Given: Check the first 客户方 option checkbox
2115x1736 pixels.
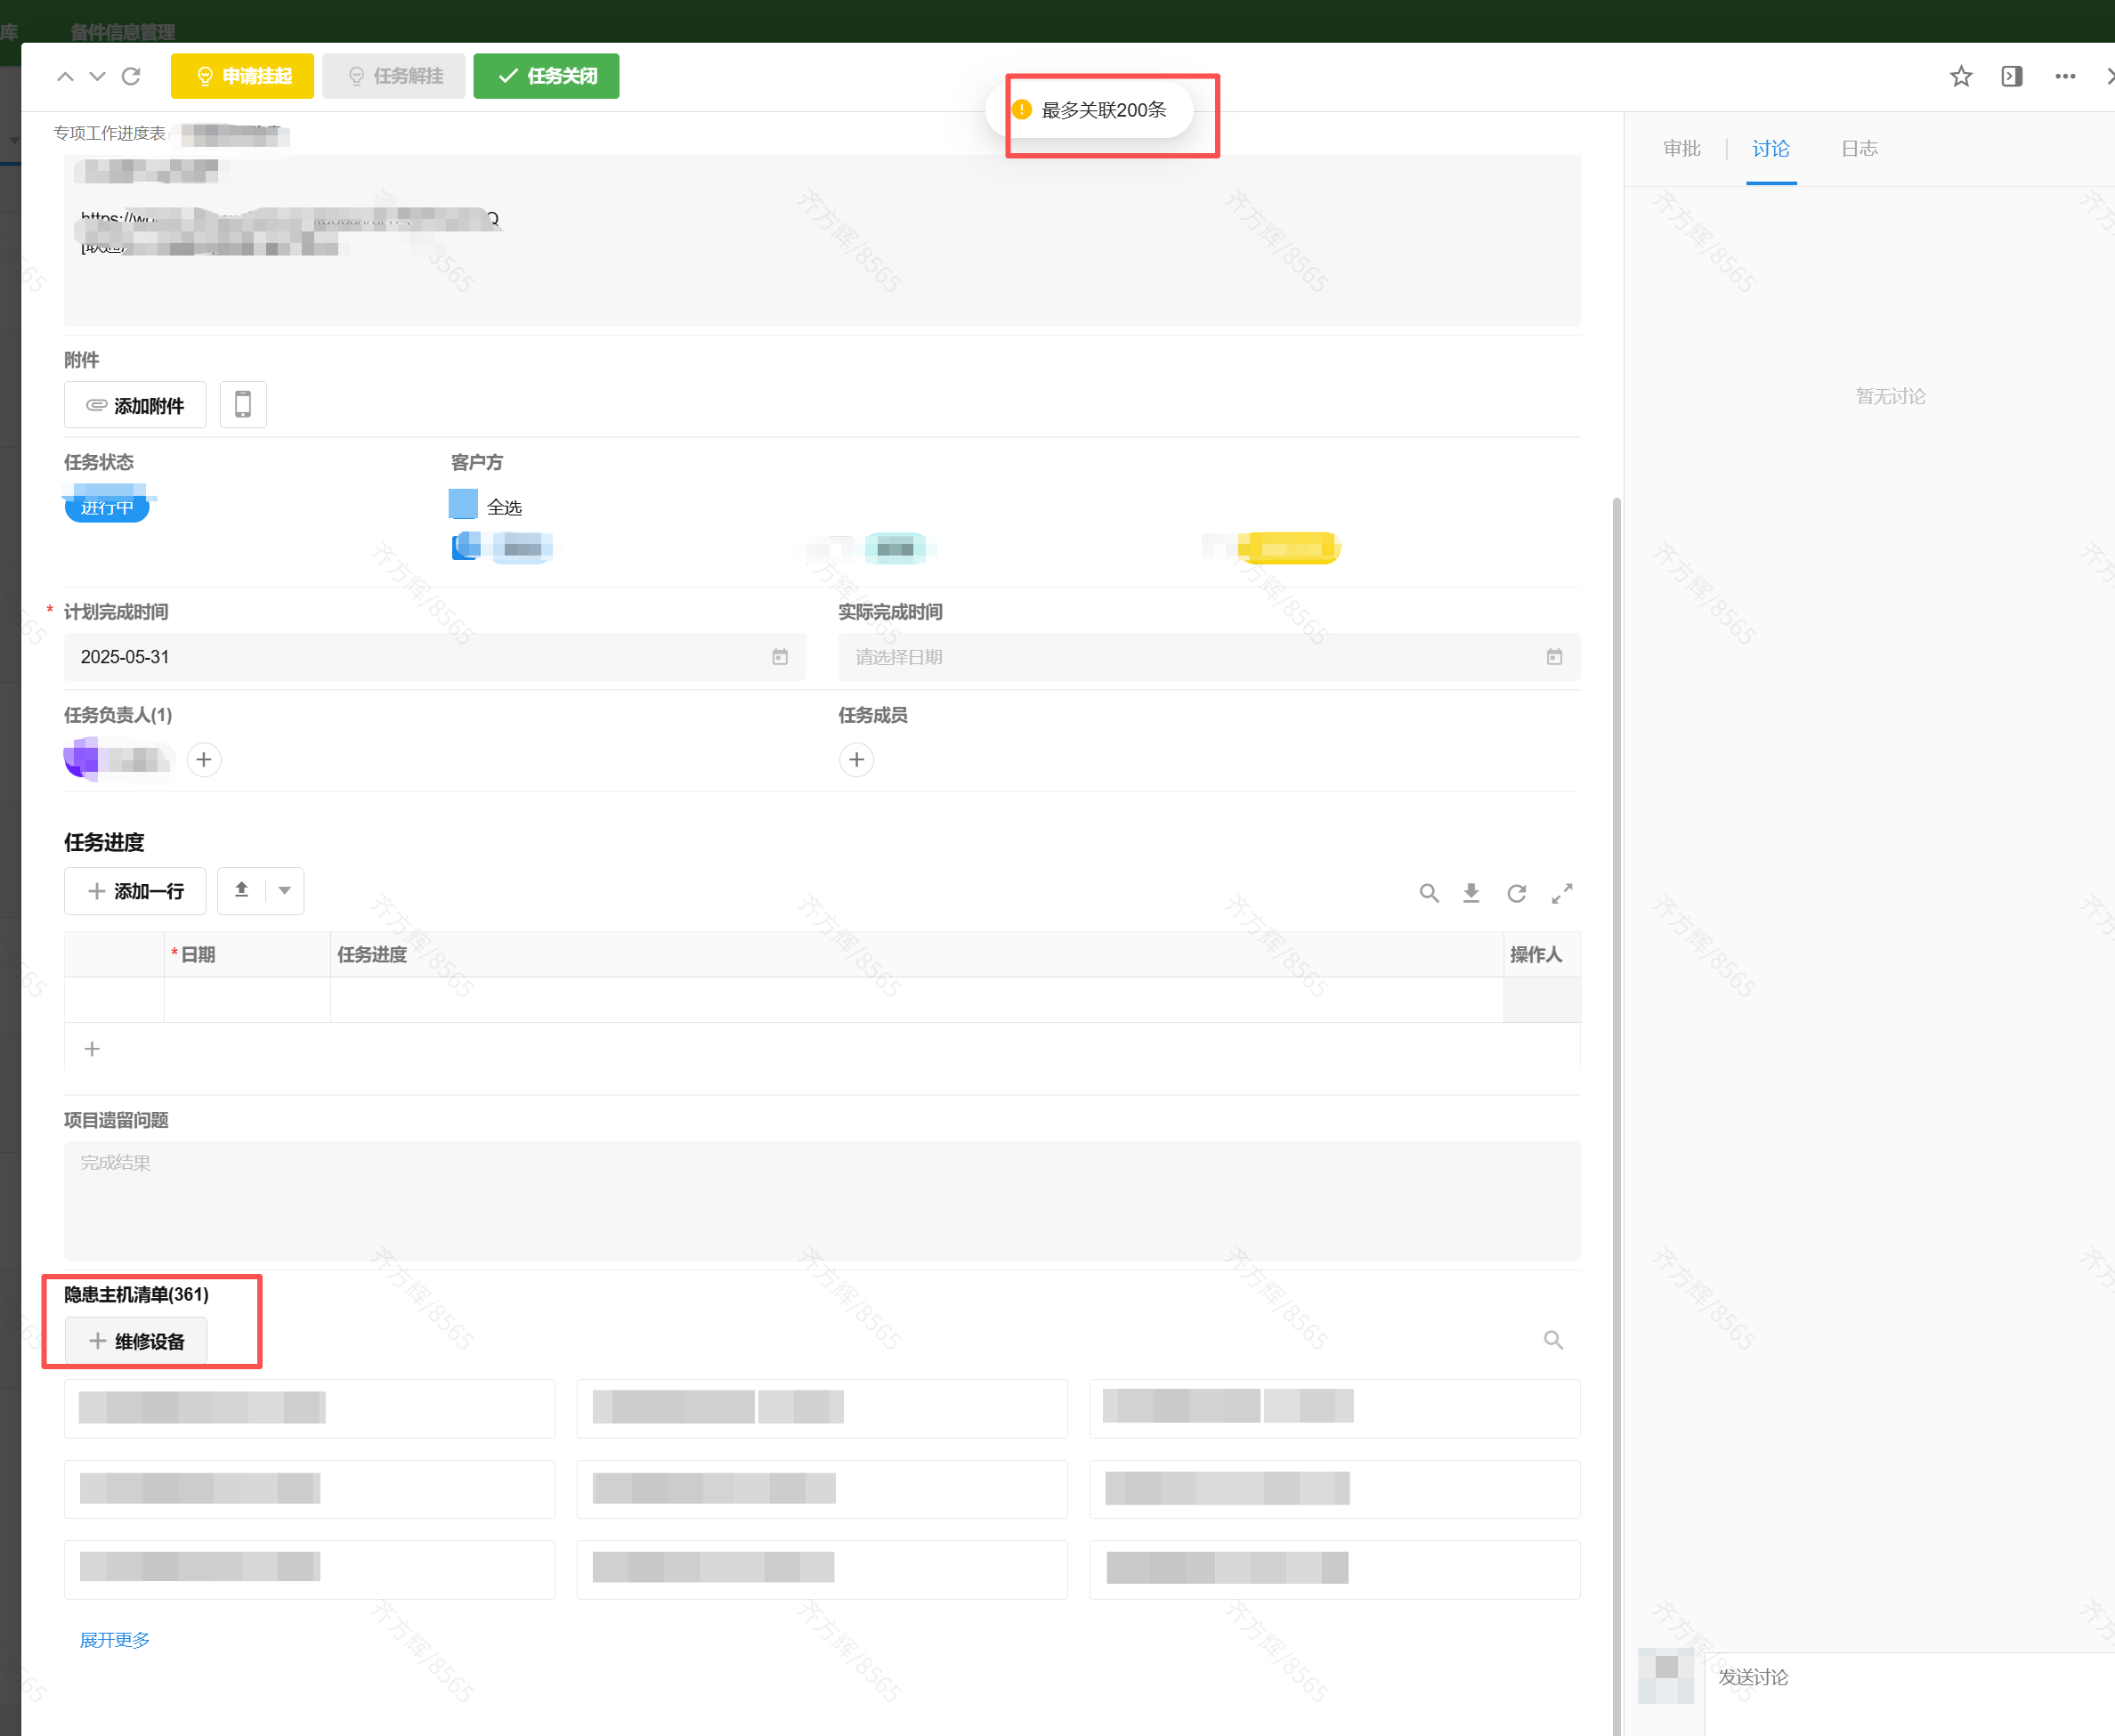Looking at the screenshot, I should click(466, 546).
